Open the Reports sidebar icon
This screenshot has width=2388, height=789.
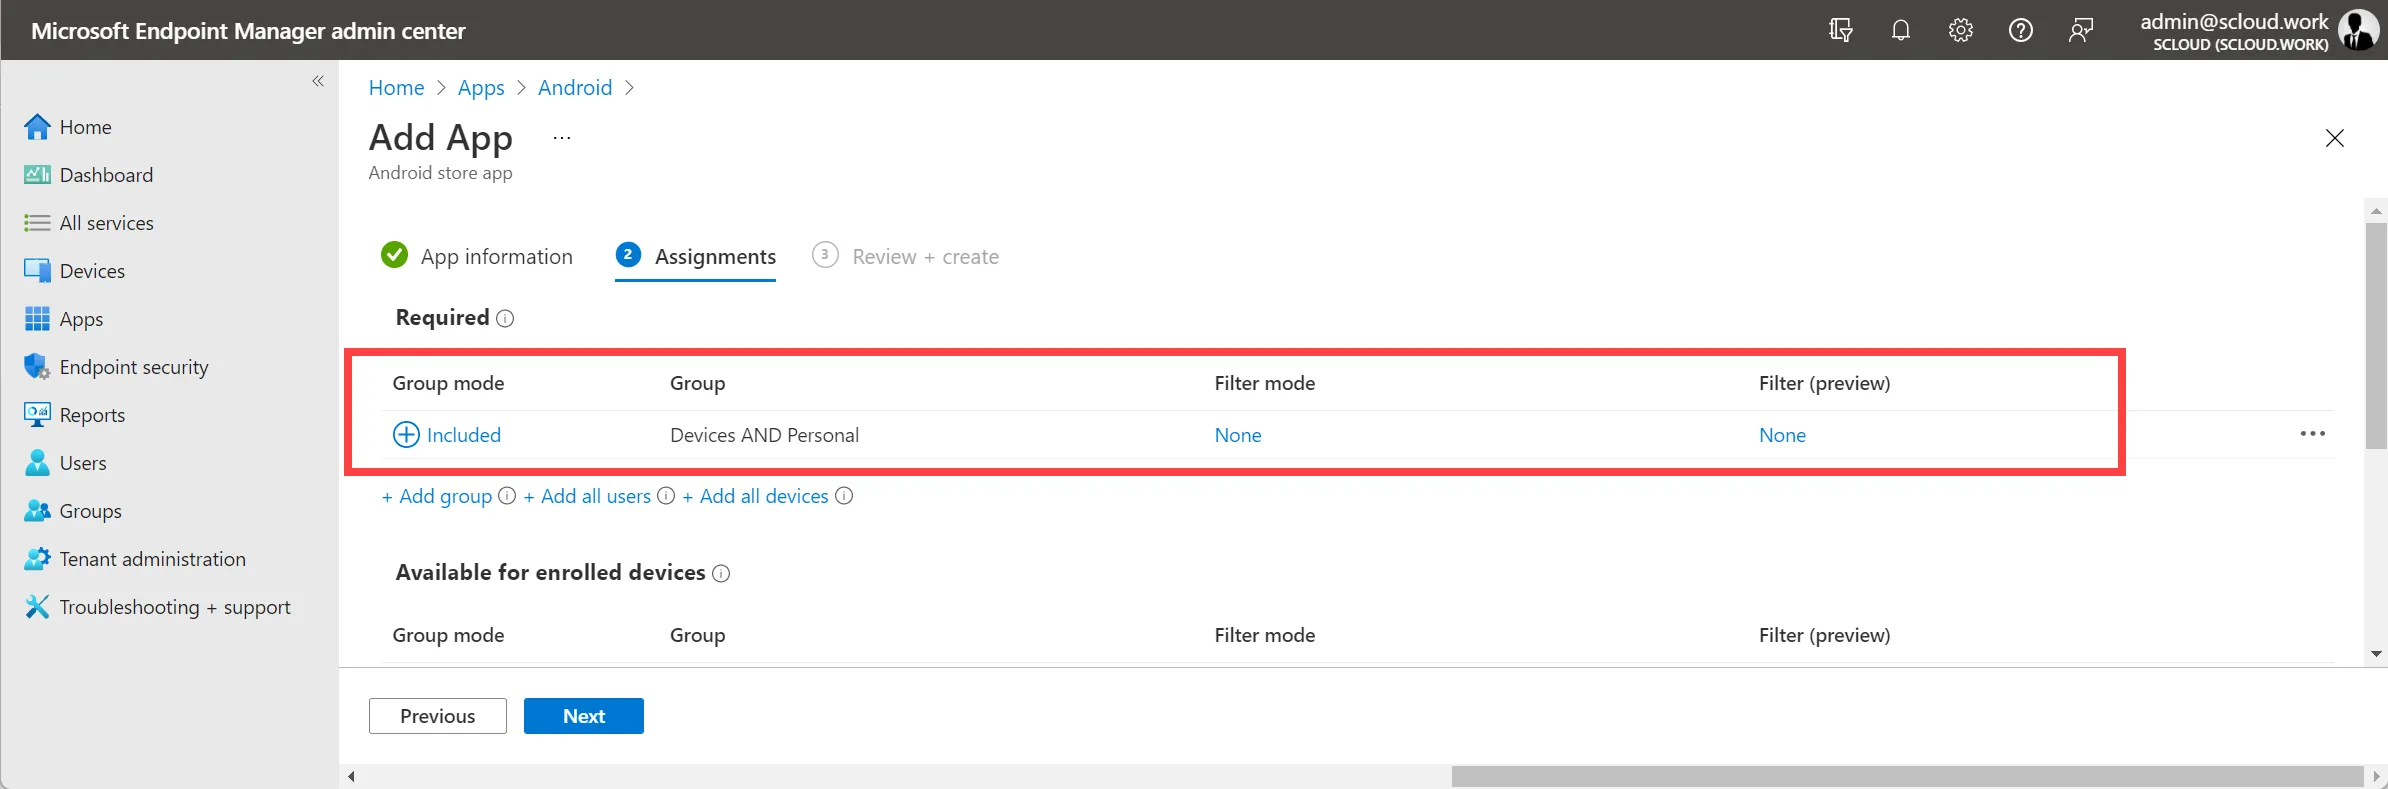pos(37,415)
